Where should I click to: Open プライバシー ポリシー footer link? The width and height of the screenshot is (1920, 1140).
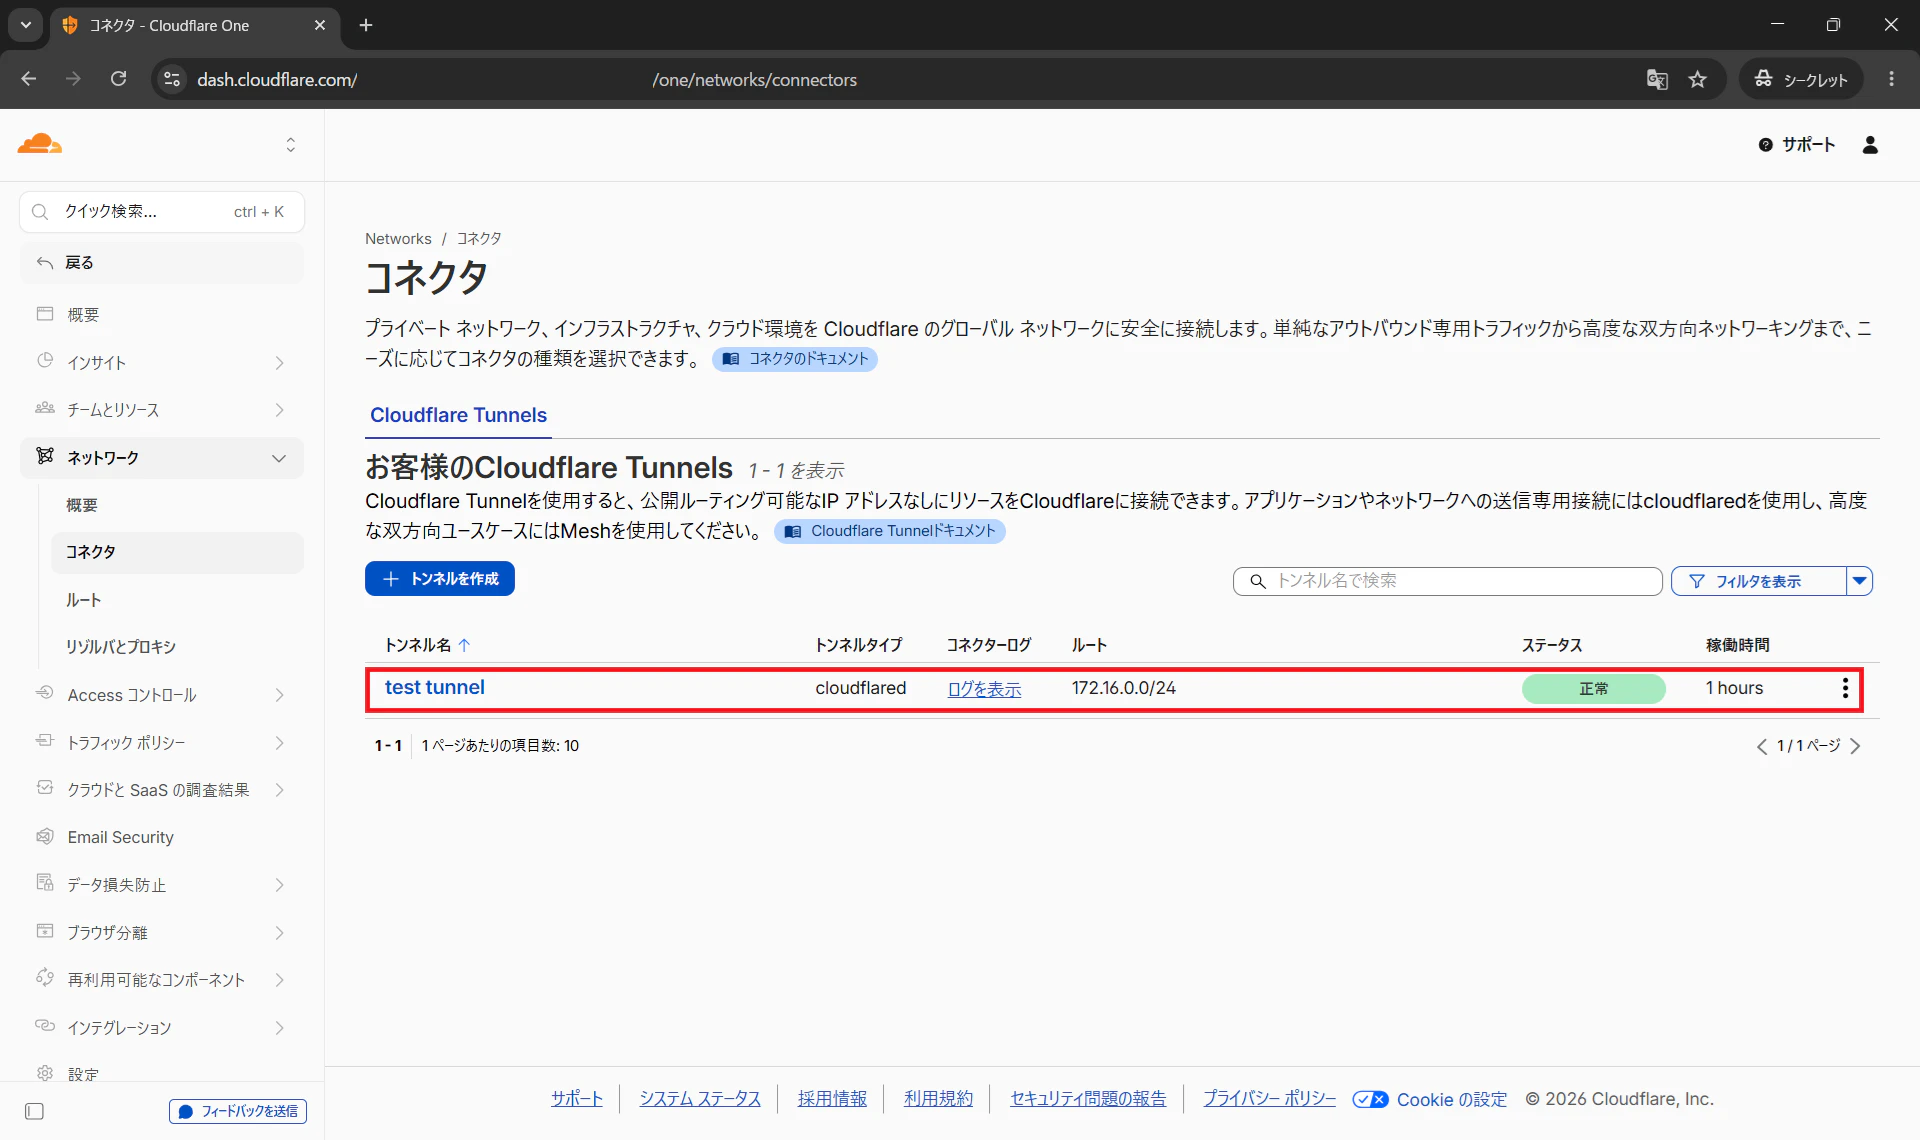click(x=1270, y=1099)
